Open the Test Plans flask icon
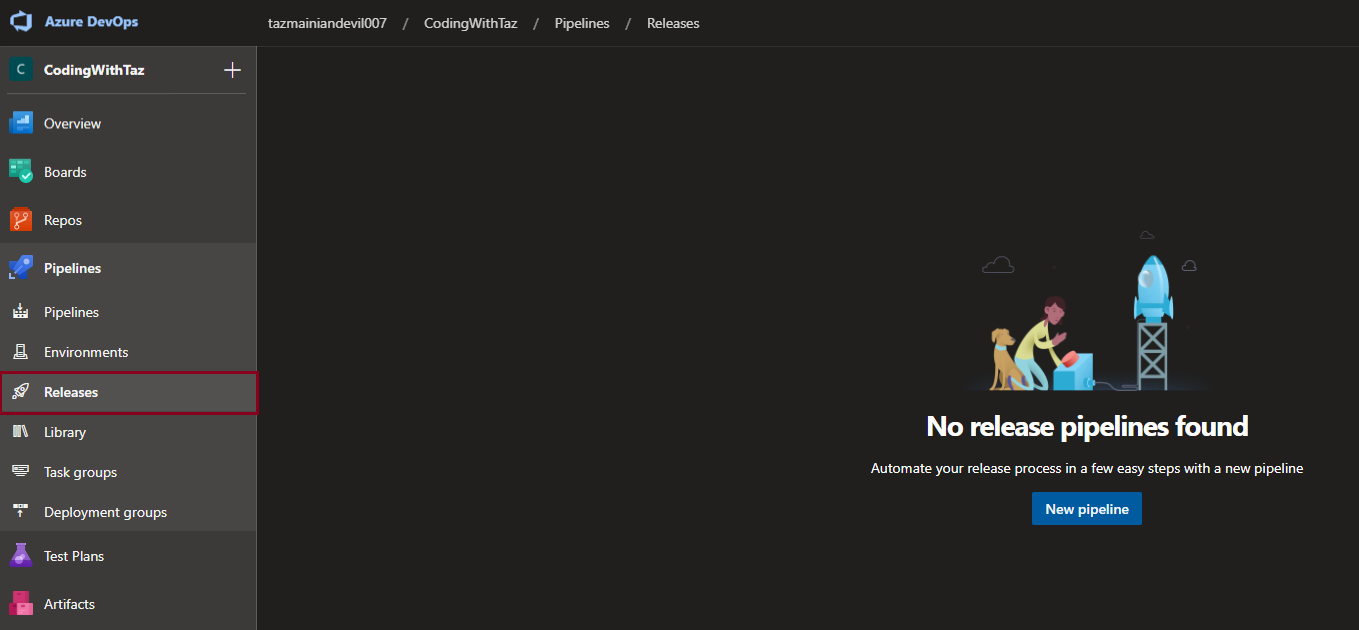Screen dimensions: 1359x630 tap(21, 556)
